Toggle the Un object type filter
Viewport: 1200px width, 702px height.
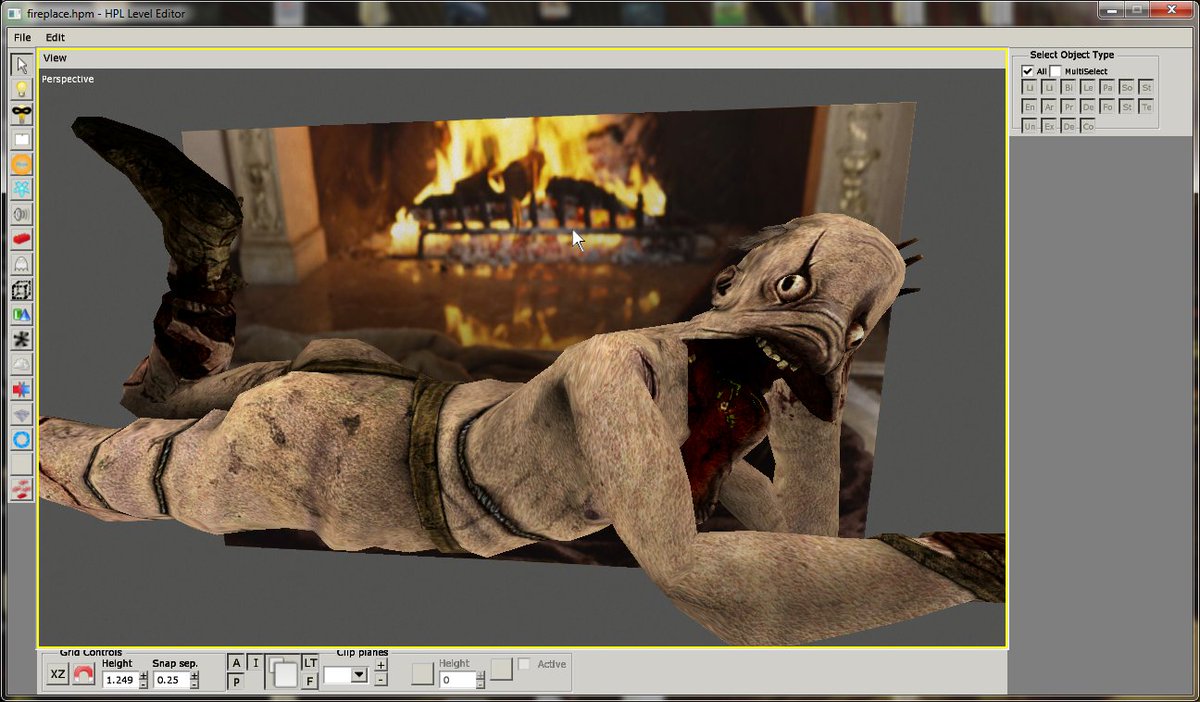pos(1030,126)
